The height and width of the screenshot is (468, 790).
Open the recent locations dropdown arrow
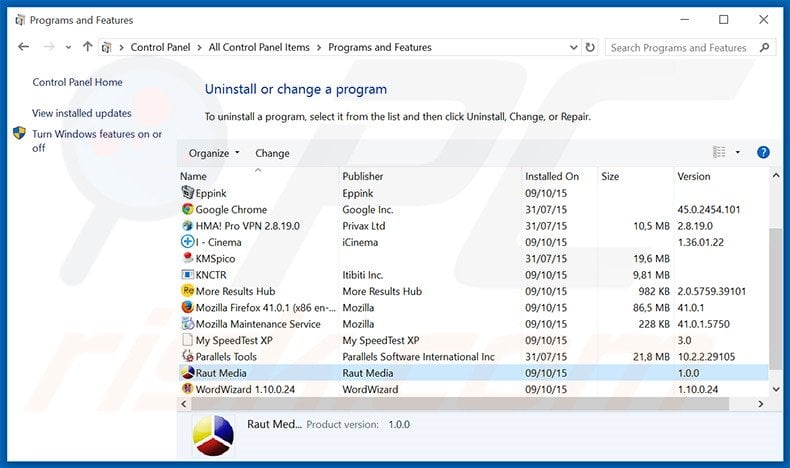click(69, 47)
